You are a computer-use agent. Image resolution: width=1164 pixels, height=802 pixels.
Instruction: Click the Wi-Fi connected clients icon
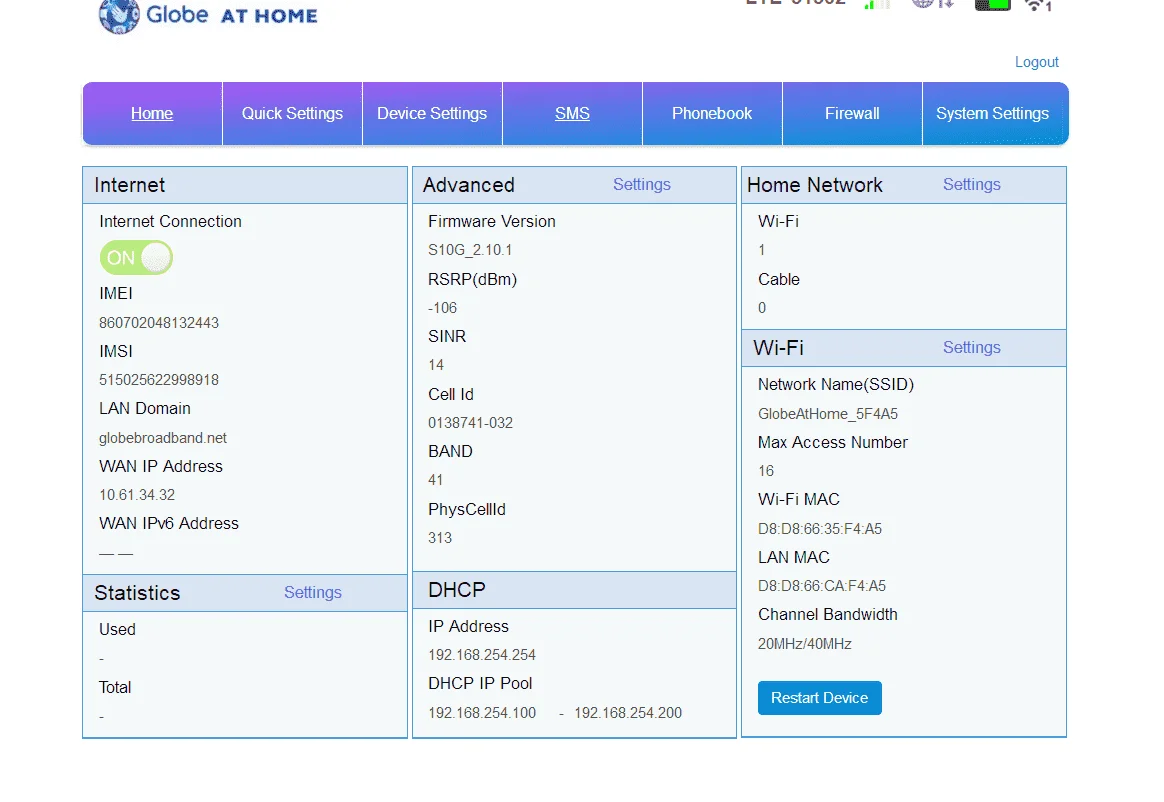coord(1037,5)
